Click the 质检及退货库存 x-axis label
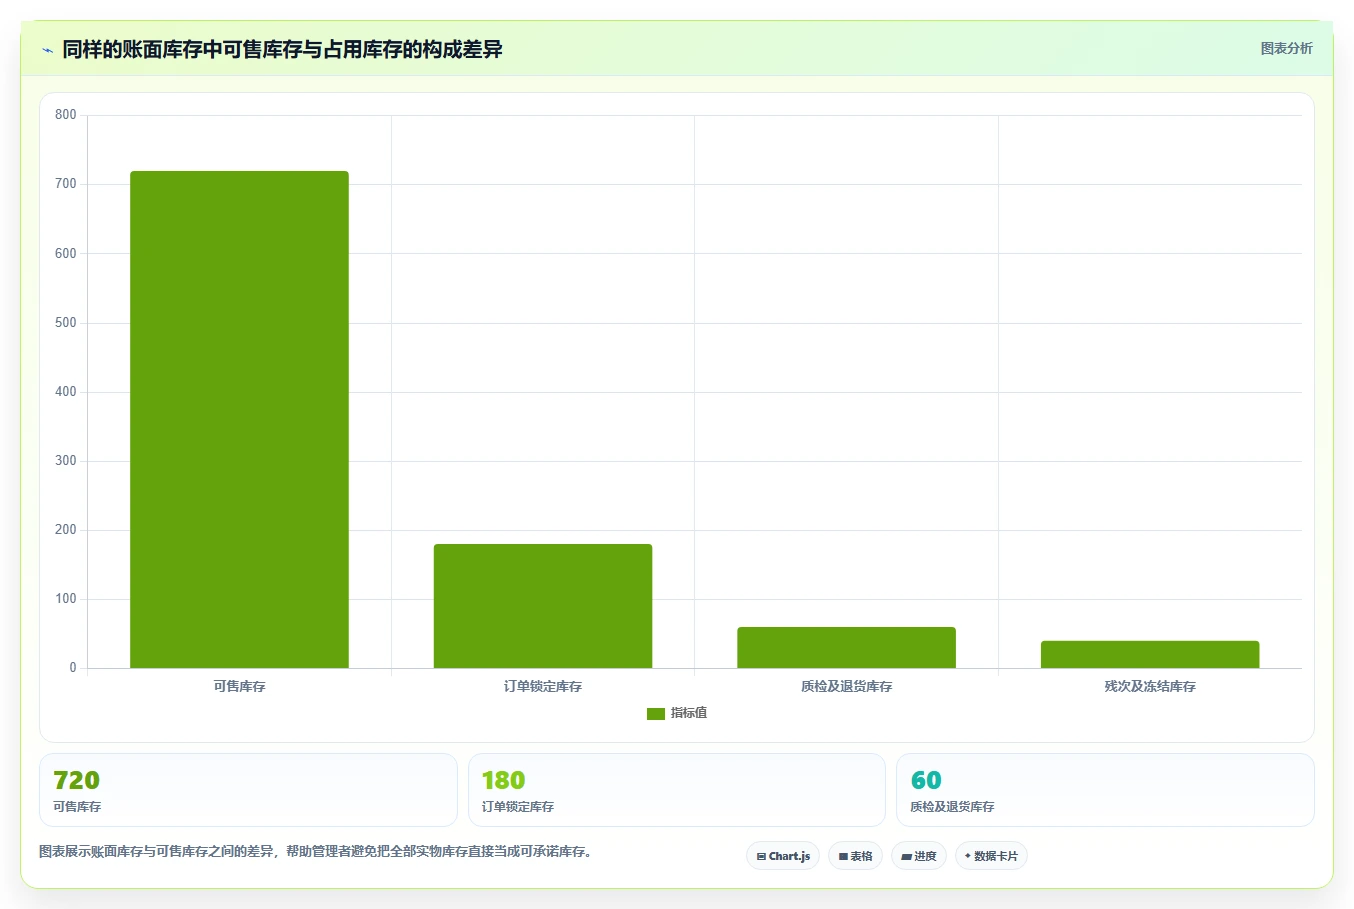 846,687
